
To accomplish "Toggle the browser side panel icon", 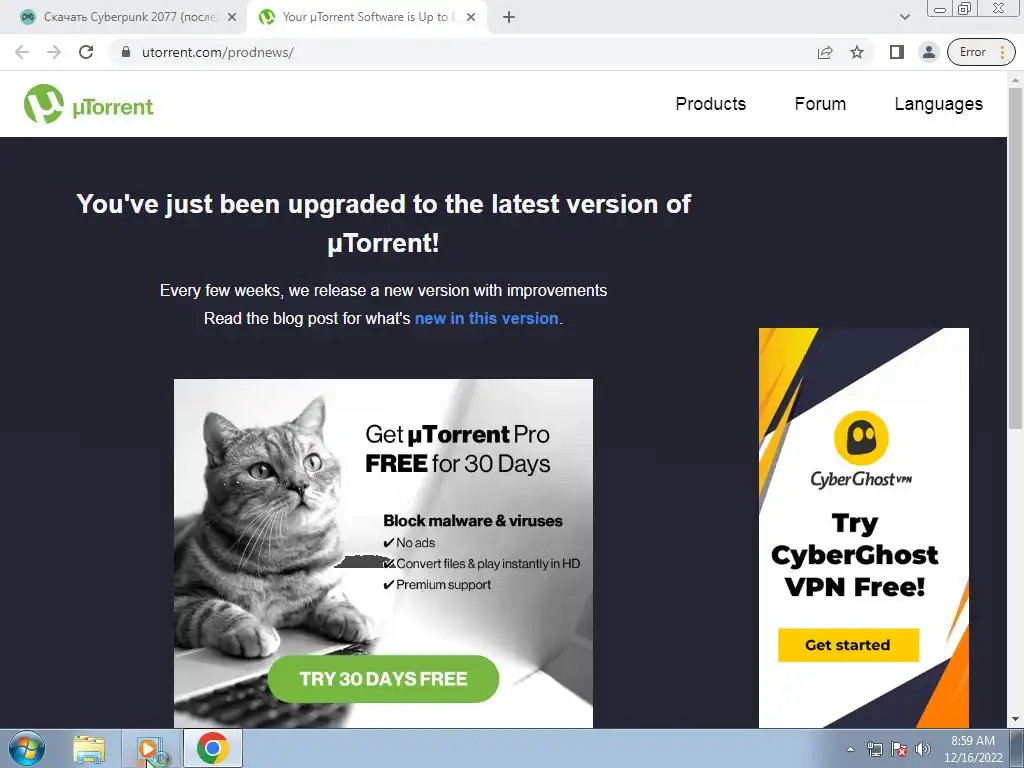I will click(x=897, y=52).
